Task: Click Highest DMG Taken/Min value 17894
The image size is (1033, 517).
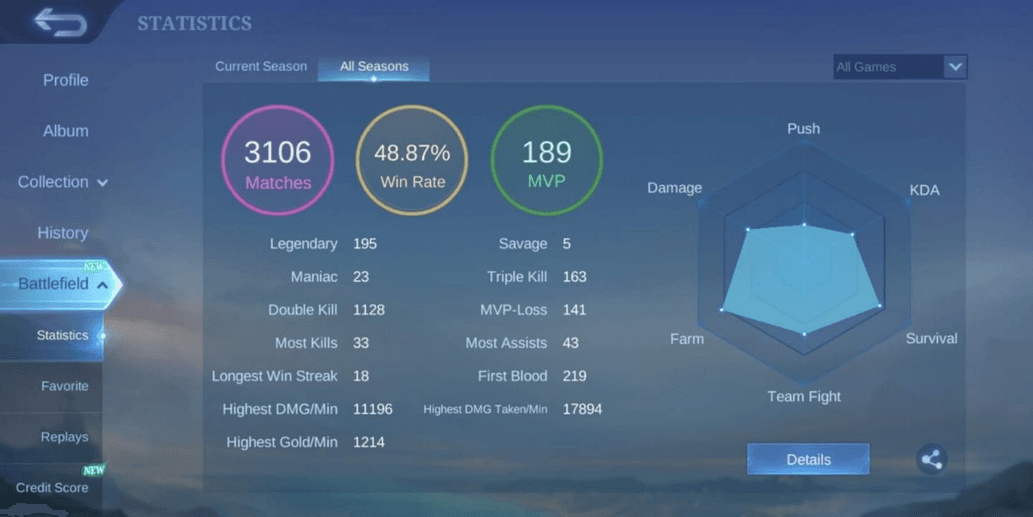Action: pos(582,409)
